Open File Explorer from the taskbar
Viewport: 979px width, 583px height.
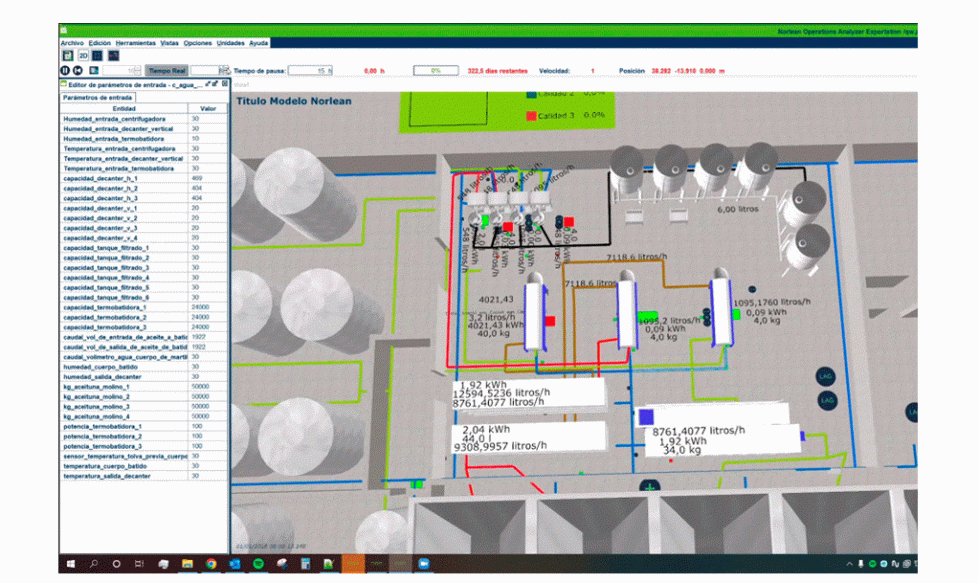coord(187,564)
